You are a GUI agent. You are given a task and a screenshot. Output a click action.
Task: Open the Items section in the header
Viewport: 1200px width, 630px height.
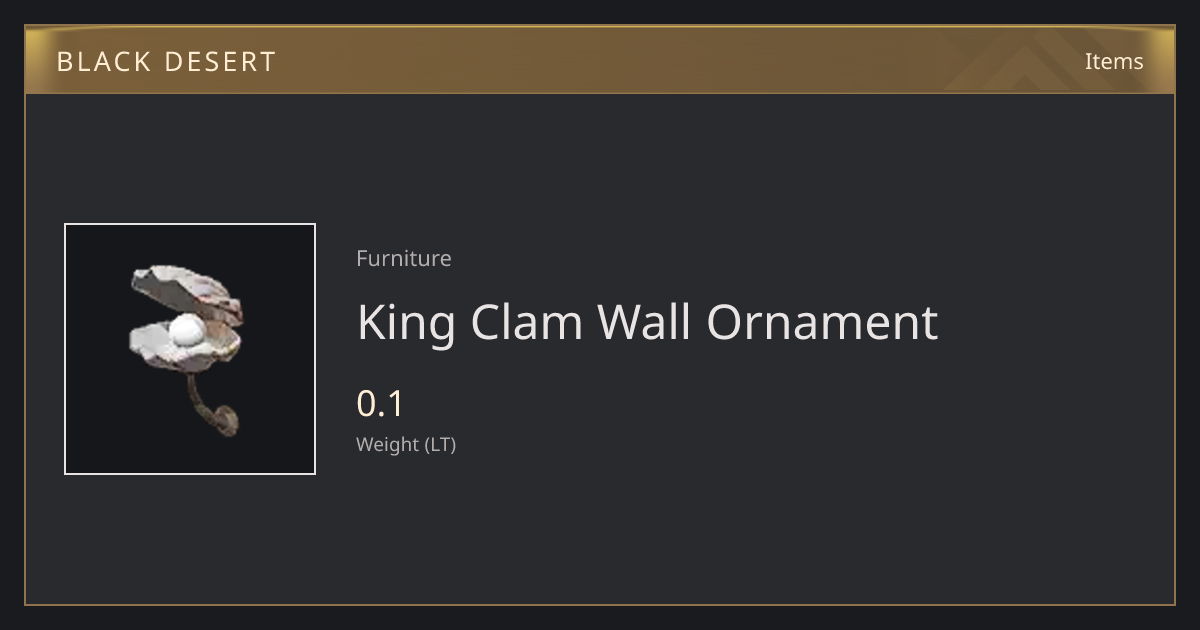coord(1114,61)
